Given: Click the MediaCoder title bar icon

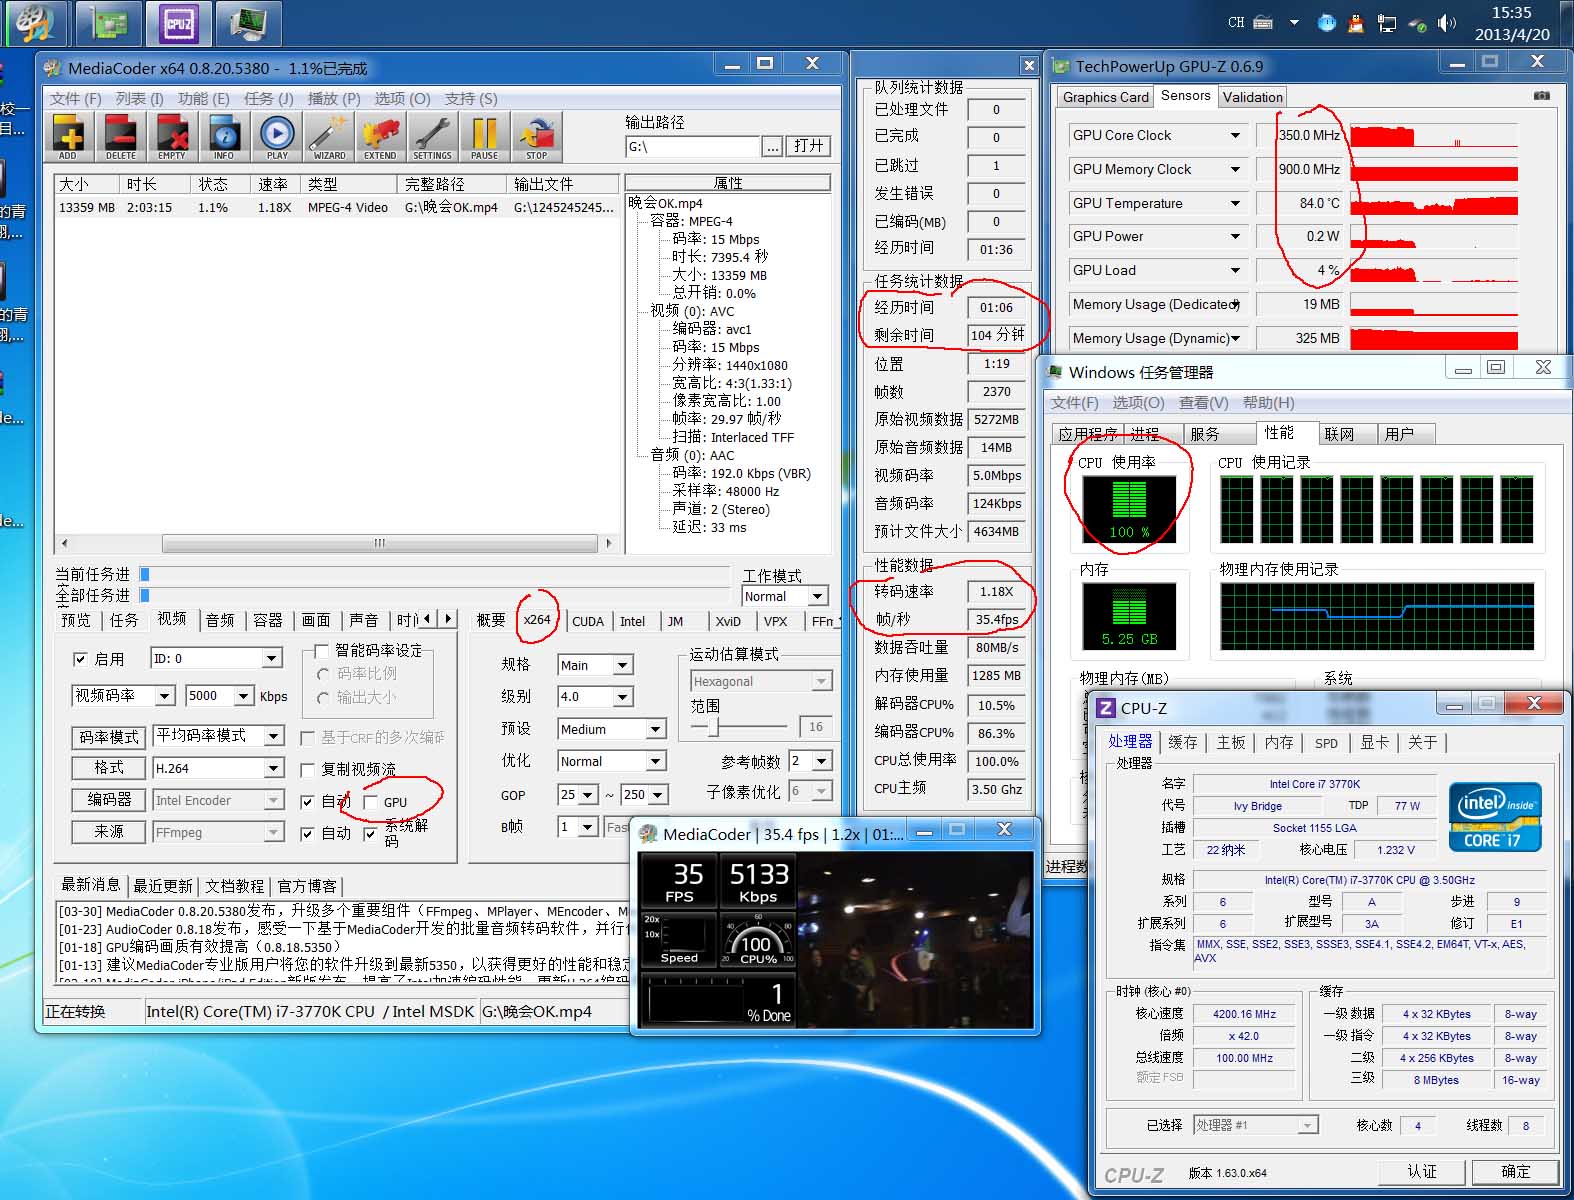Looking at the screenshot, I should (x=53, y=68).
